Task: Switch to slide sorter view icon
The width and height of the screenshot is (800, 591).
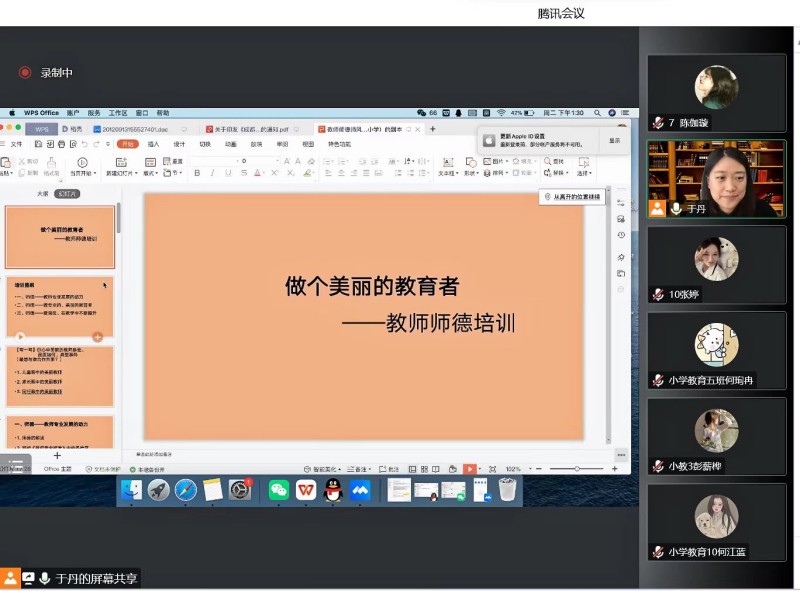Action: coord(424,469)
